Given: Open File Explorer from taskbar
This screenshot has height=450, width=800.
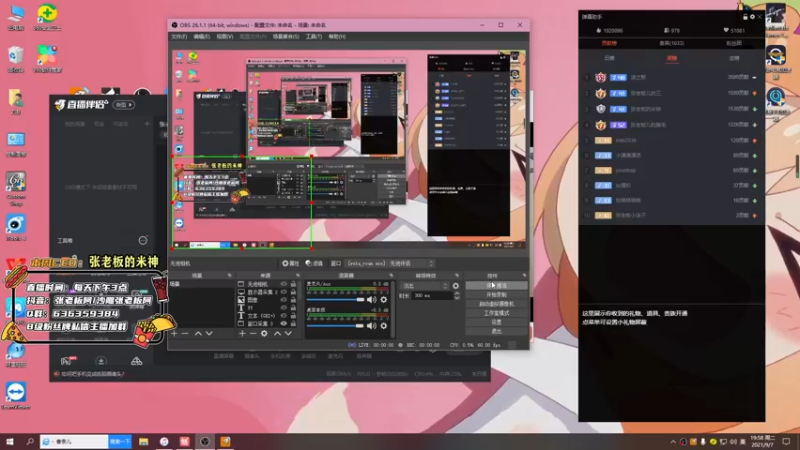Looking at the screenshot, I should [143, 442].
